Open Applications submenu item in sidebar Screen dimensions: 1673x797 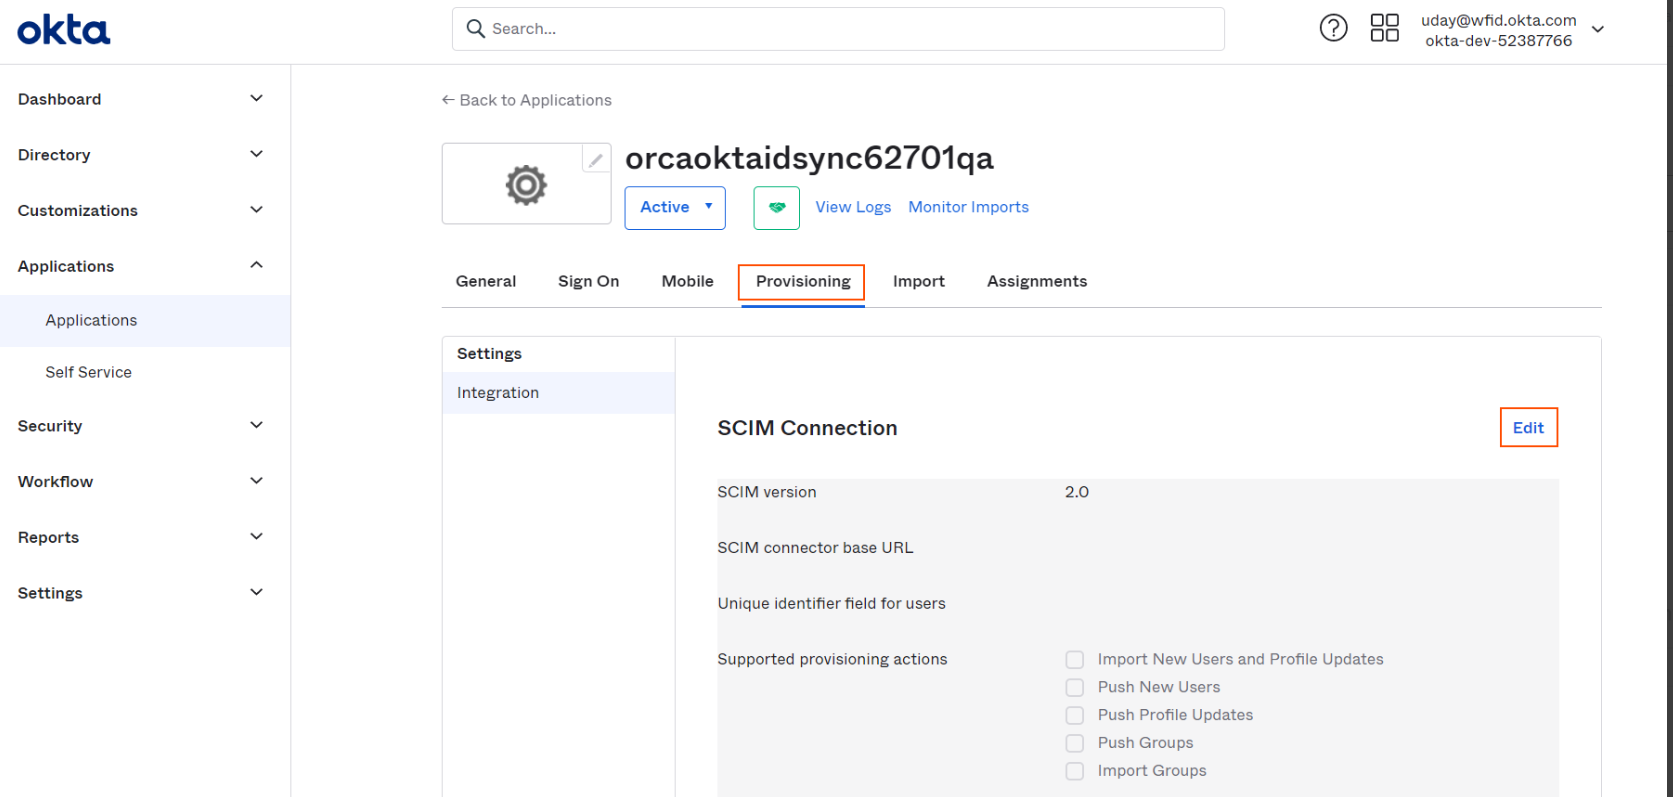pos(146,321)
